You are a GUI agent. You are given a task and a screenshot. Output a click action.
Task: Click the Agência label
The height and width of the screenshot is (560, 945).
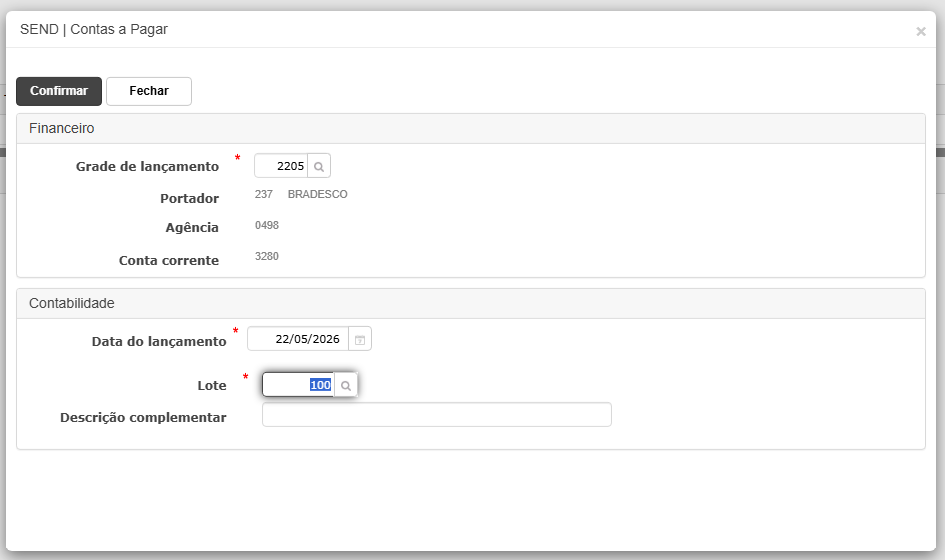(x=192, y=227)
